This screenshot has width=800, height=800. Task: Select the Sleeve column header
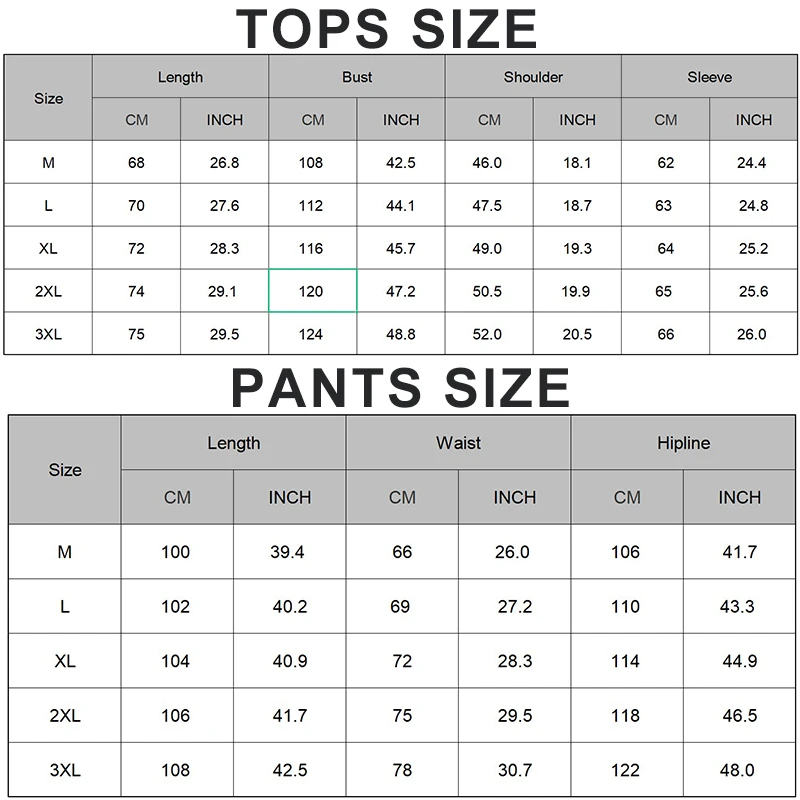[x=709, y=77]
